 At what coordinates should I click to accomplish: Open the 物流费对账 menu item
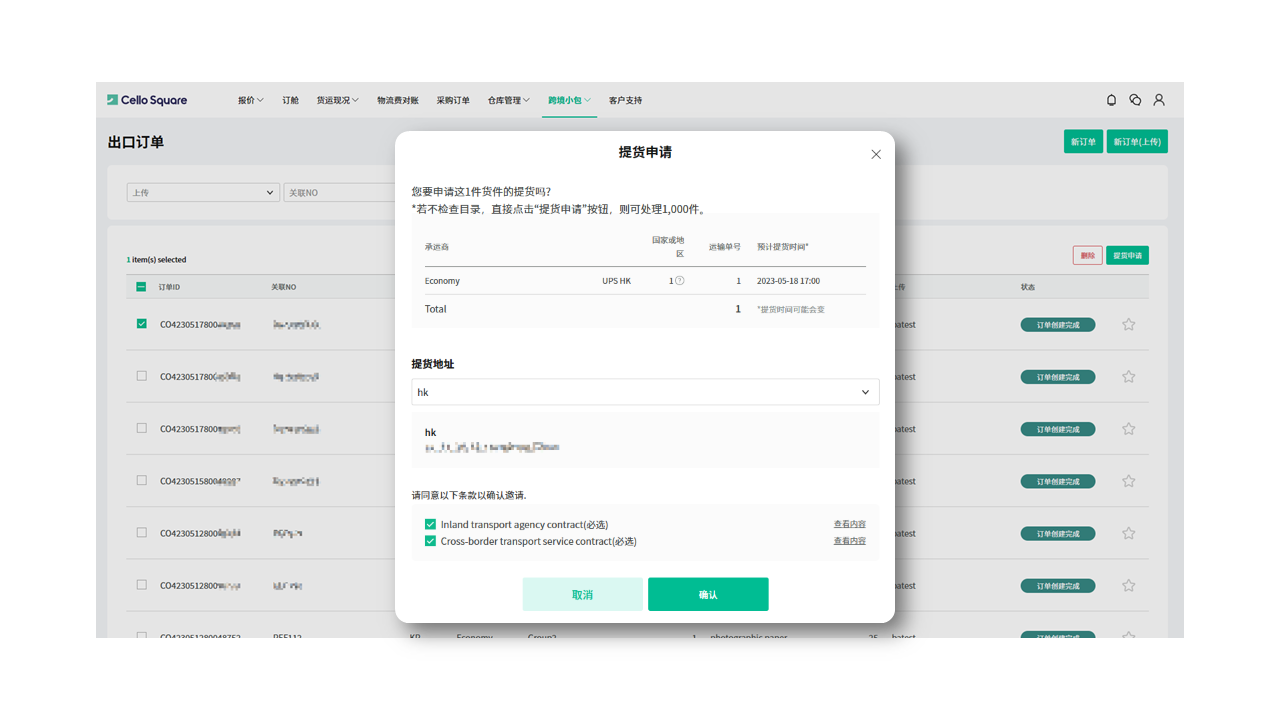[x=397, y=100]
